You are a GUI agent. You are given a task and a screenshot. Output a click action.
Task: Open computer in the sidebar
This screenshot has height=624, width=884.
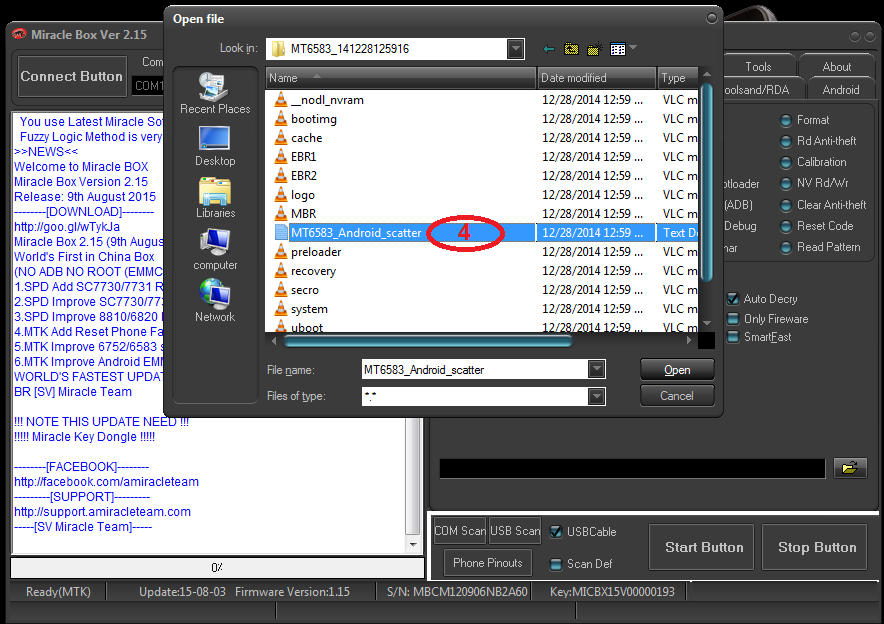[215, 250]
